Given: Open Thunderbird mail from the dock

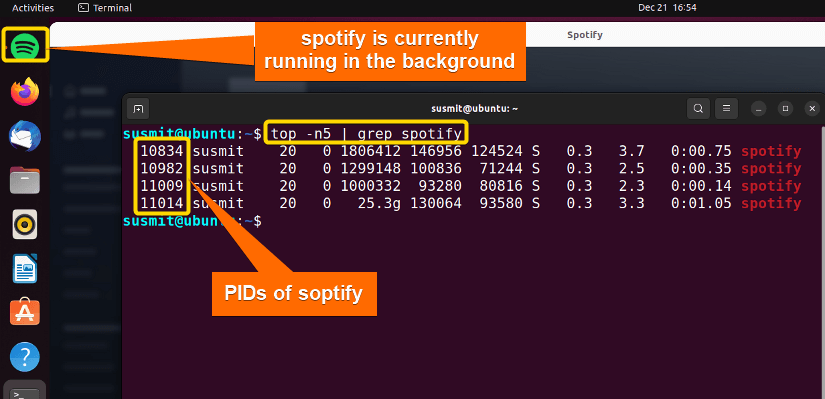Looking at the screenshot, I should click(25, 136).
